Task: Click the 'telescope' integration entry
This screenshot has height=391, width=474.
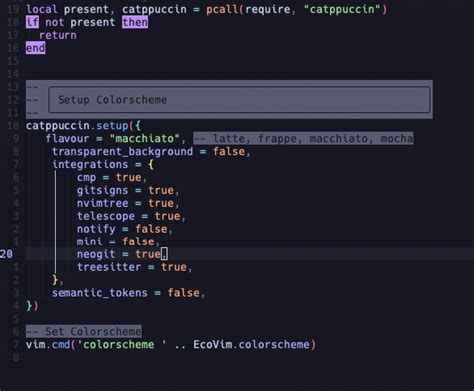Action: pos(106,216)
